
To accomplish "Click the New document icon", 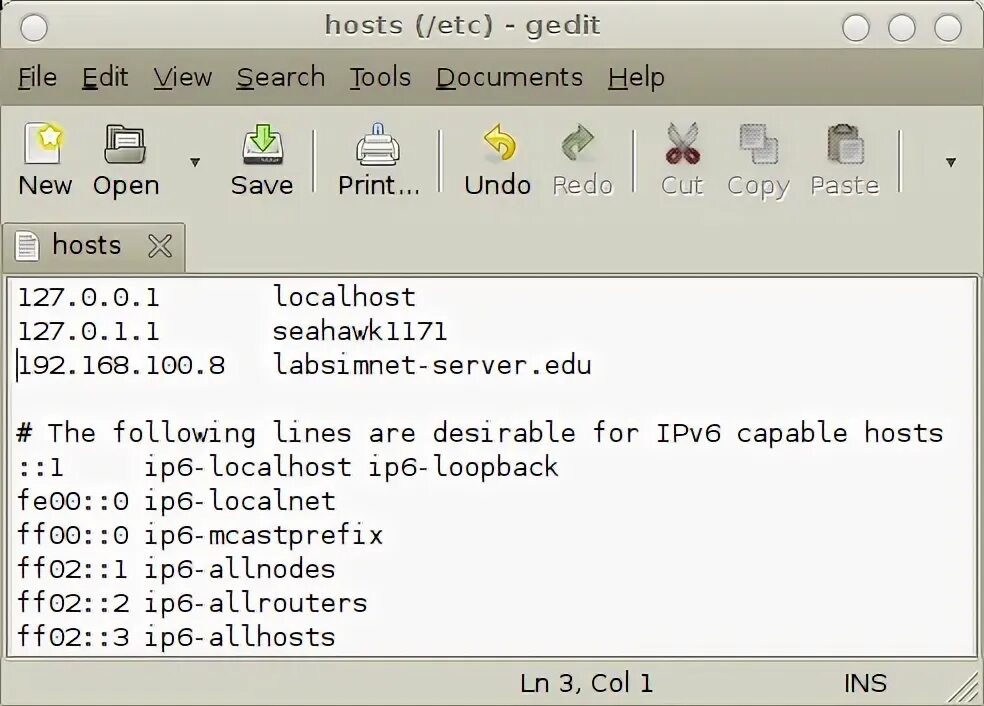I will 44,144.
